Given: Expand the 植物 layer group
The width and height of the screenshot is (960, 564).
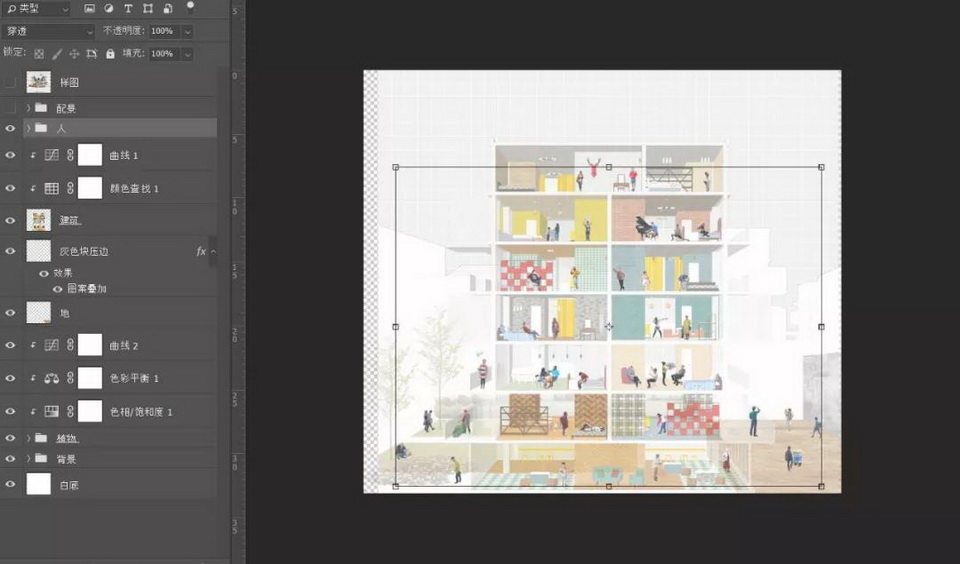Looking at the screenshot, I should 28,438.
